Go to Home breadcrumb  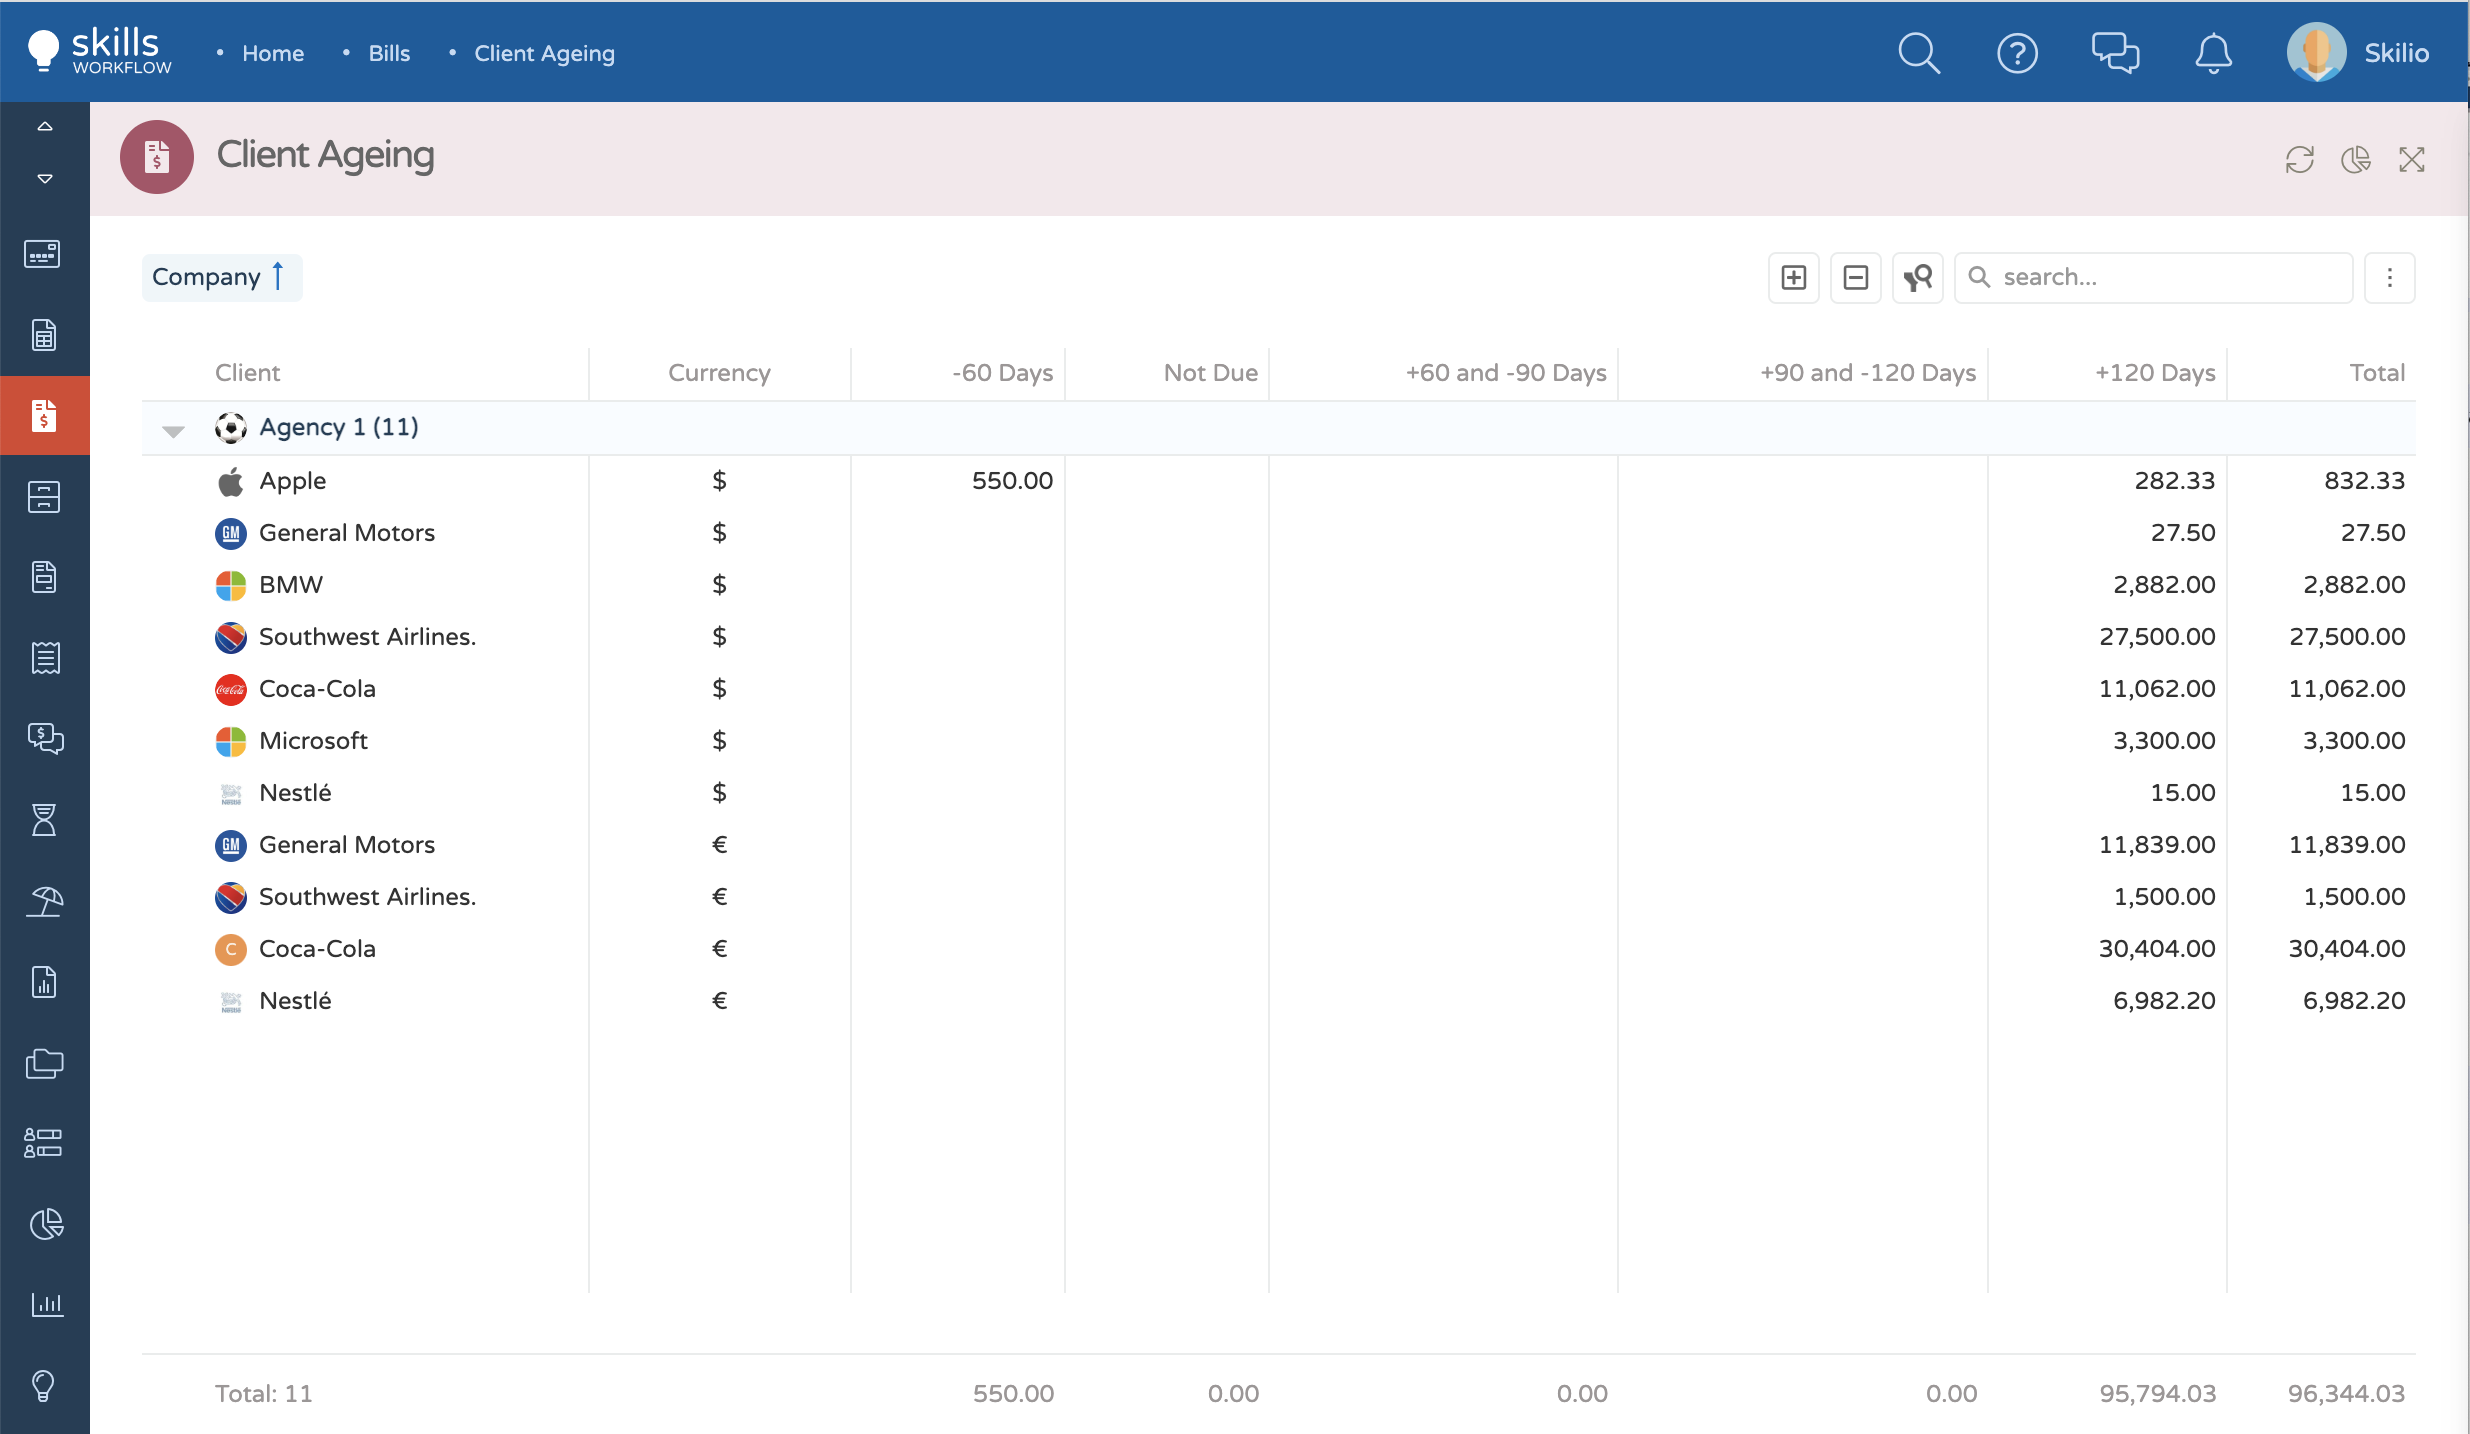(272, 54)
